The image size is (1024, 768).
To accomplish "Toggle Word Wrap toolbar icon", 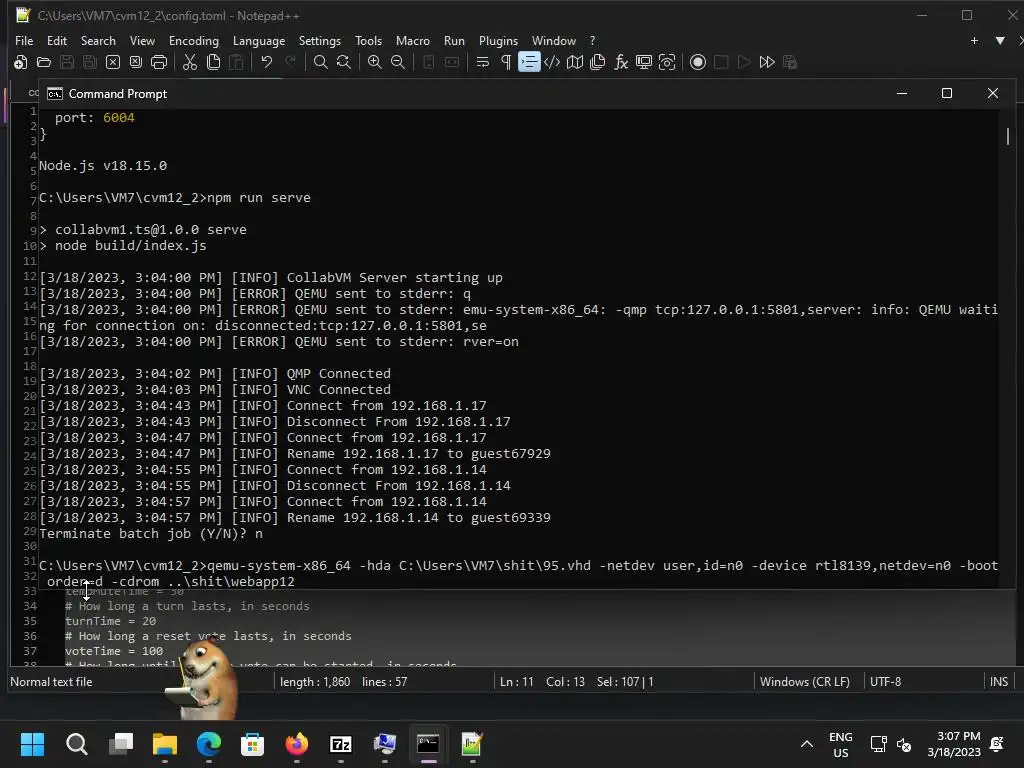I will point(483,62).
